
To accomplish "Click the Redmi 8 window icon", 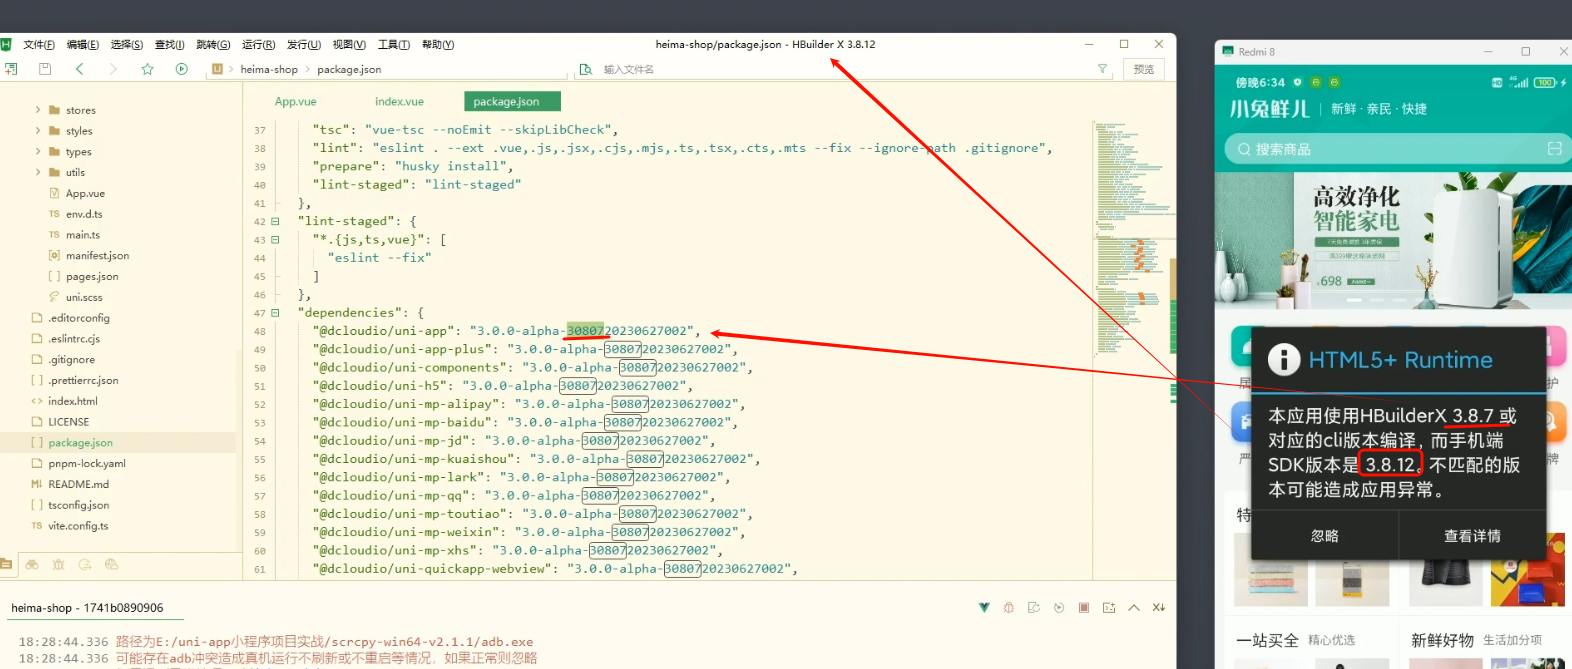I will point(1228,51).
